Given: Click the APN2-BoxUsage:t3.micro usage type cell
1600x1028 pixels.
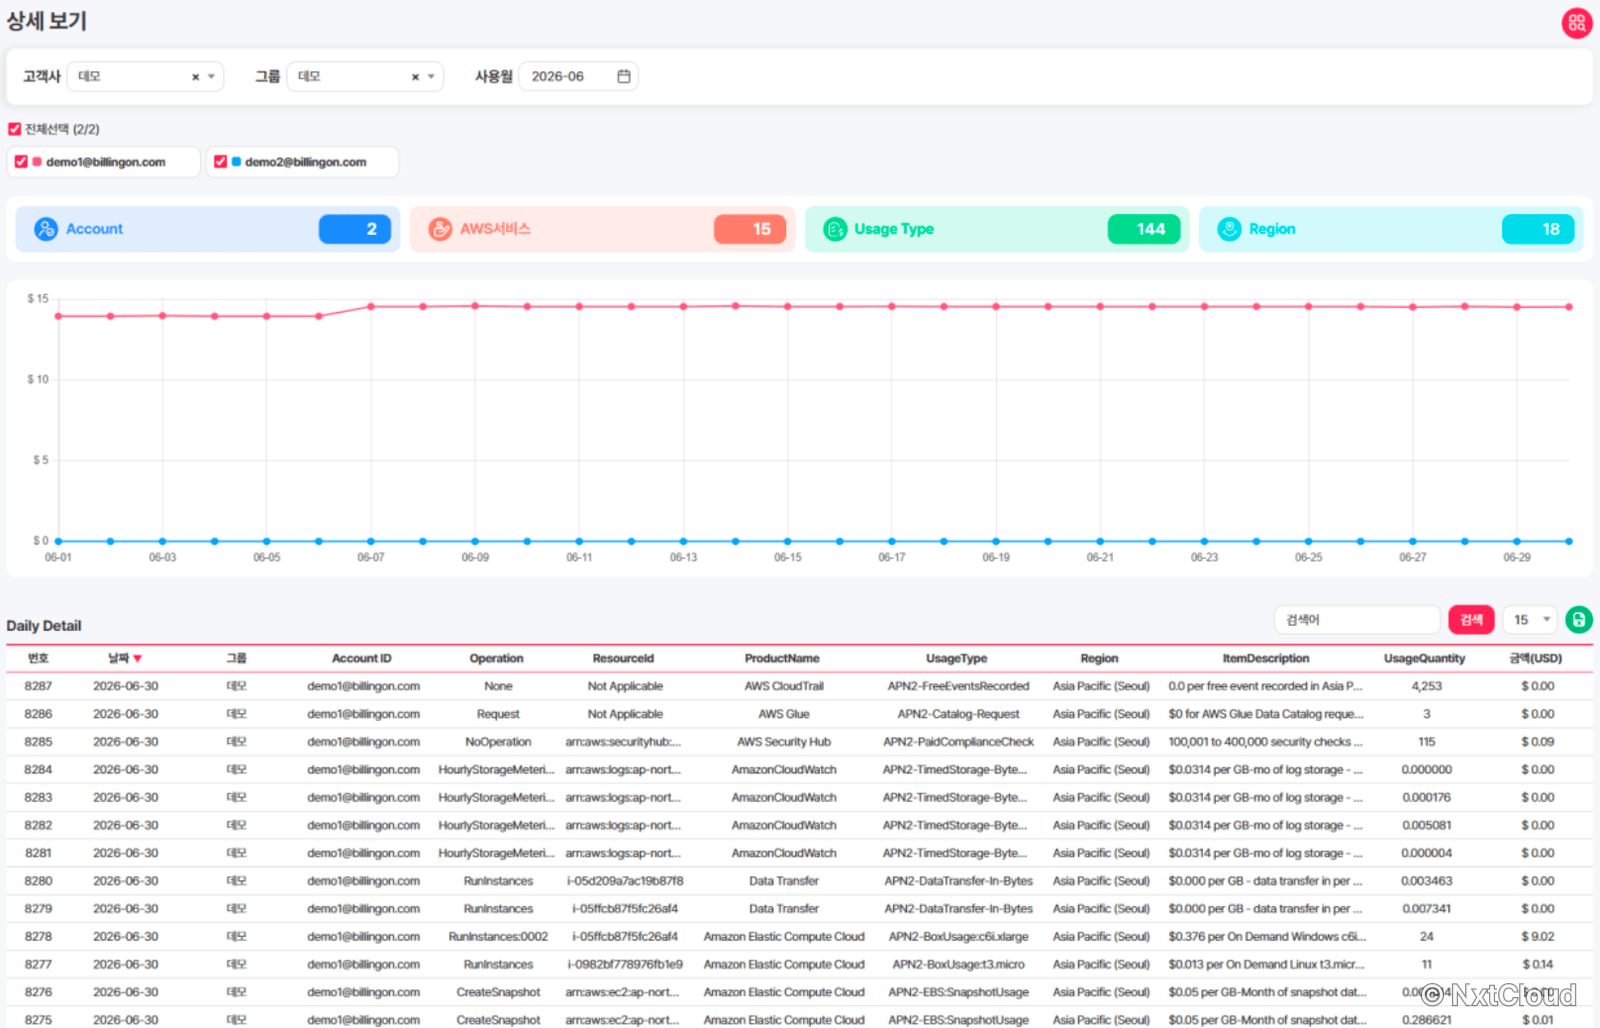Looking at the screenshot, I should (958, 966).
